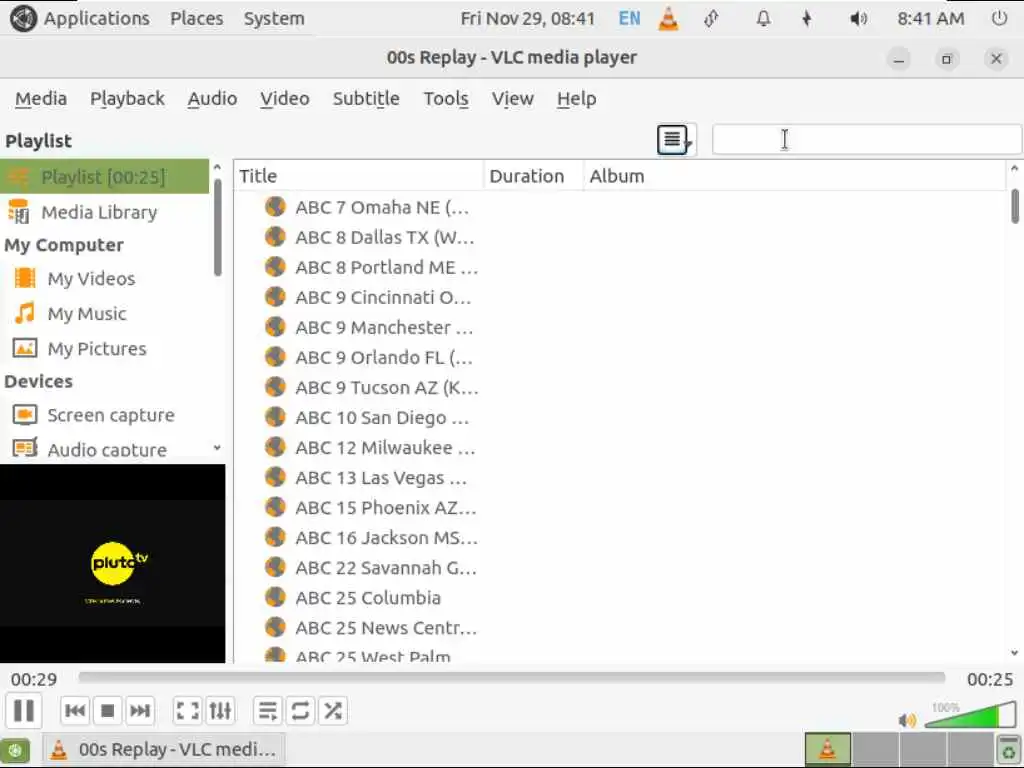Open the View menu
This screenshot has height=768, width=1024.
[x=513, y=99]
